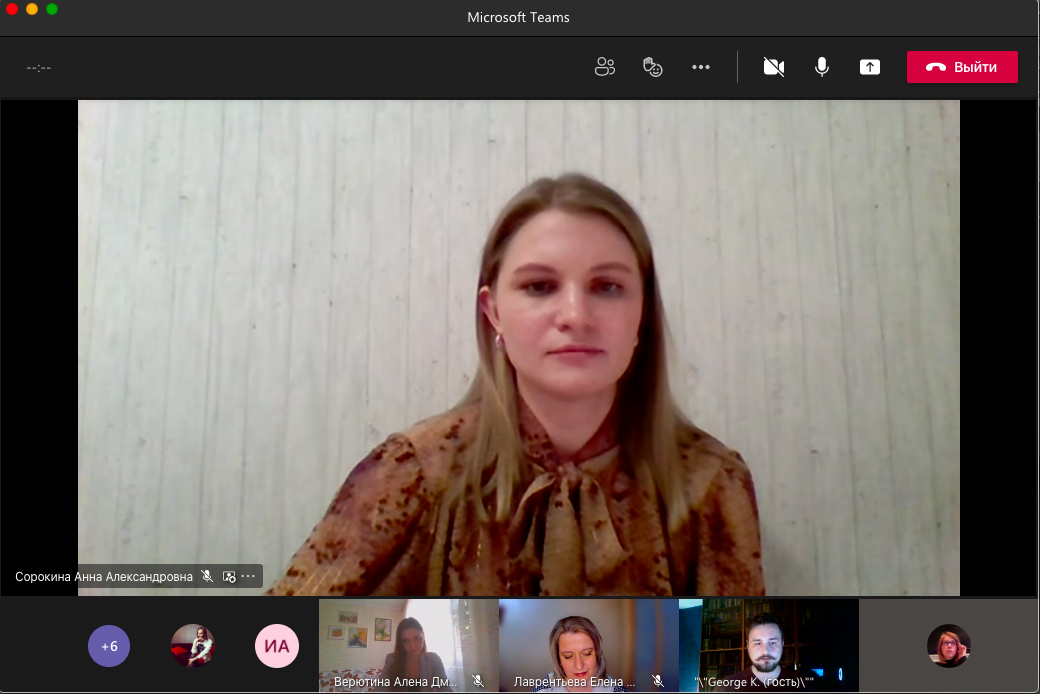Click the self-view avatar at bottom right
Image resolution: width=1040 pixels, height=694 pixels.
coord(948,646)
